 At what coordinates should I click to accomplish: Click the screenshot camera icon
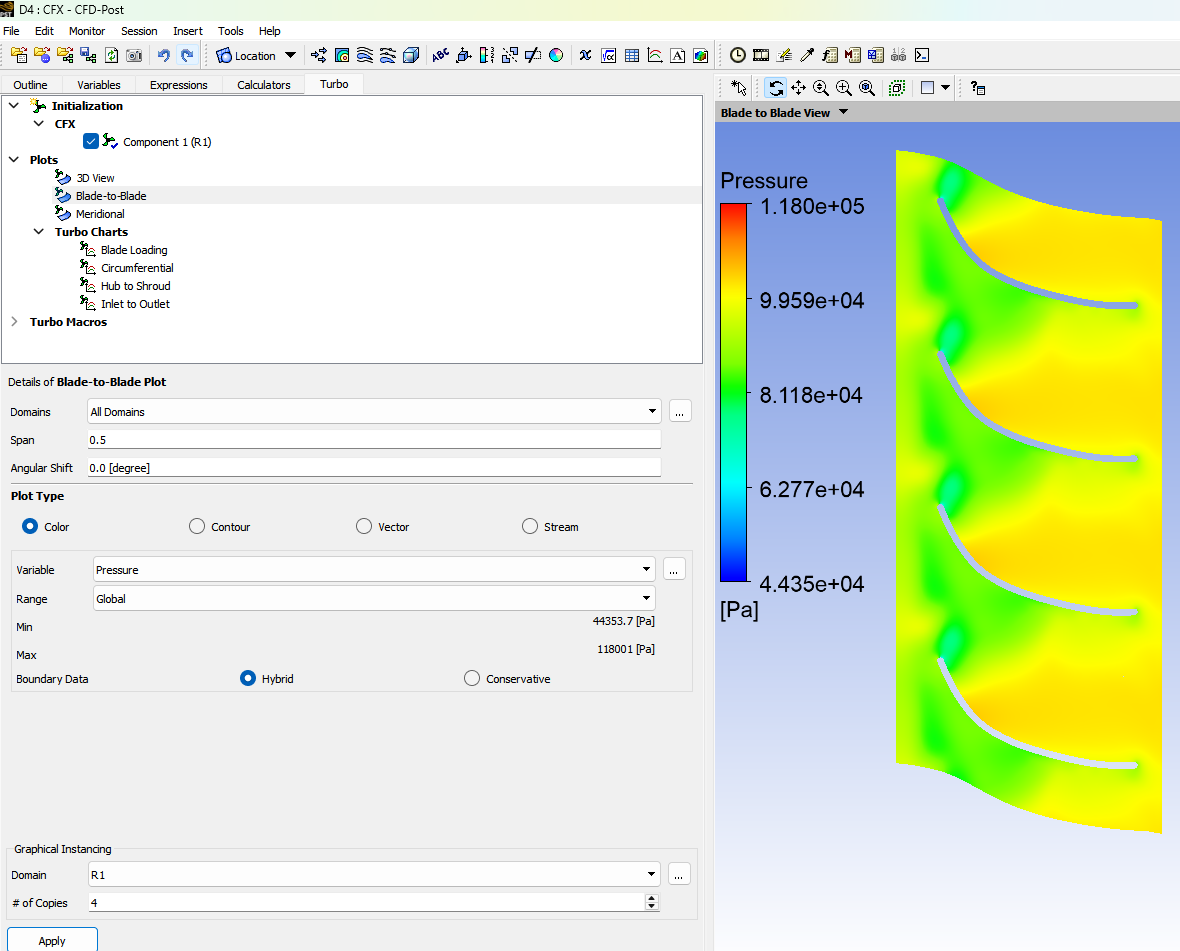click(x=134, y=56)
